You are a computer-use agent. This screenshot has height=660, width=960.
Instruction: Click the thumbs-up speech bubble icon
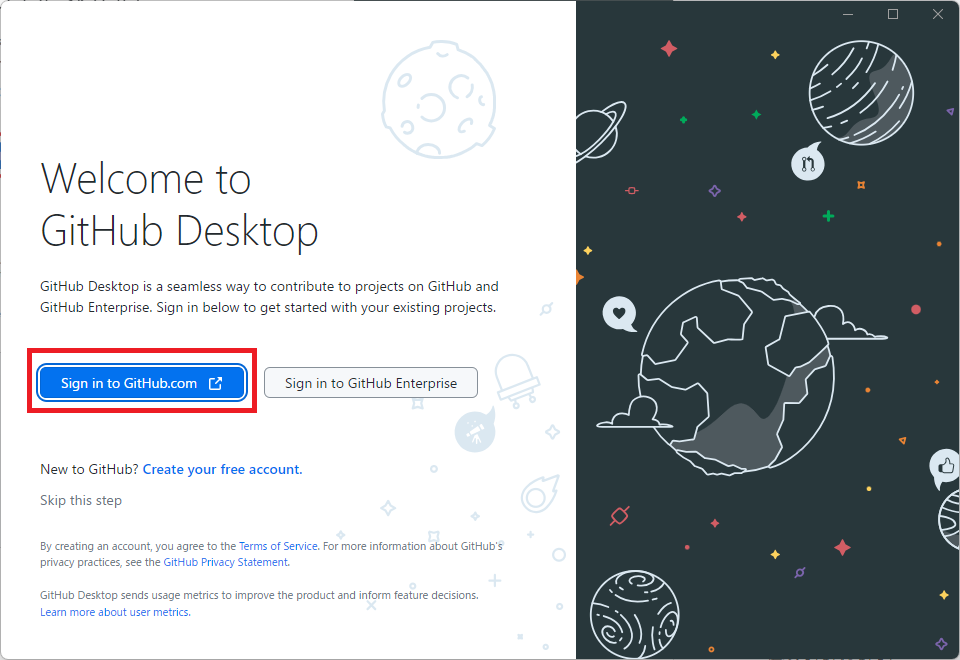tap(945, 468)
